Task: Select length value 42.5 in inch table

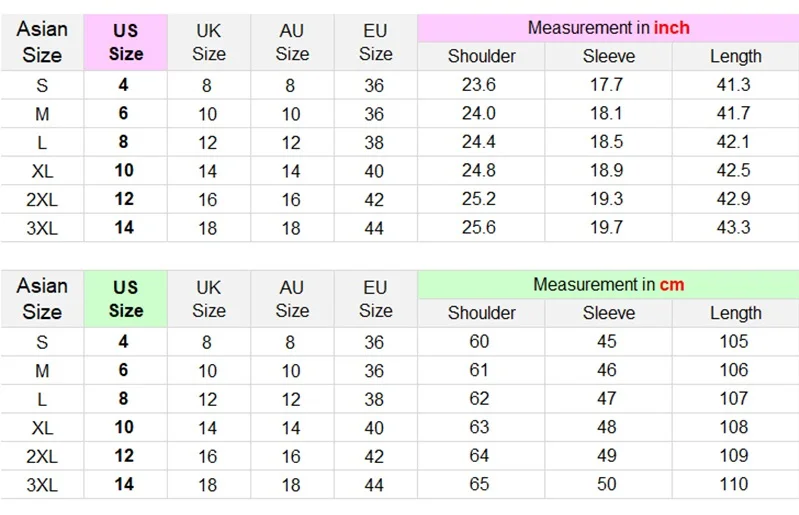Action: tap(734, 171)
